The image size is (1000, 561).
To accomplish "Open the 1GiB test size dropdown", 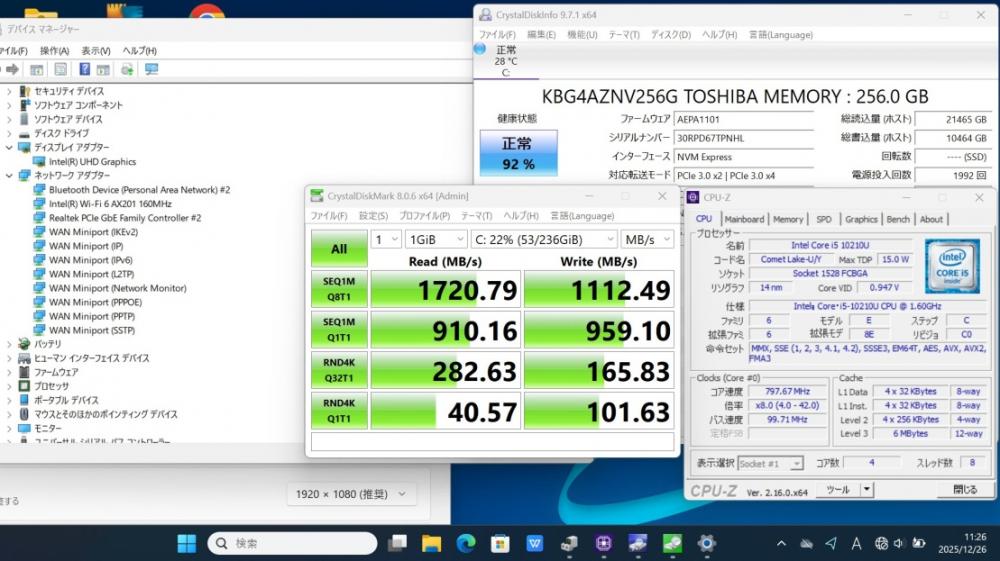I will coord(435,239).
